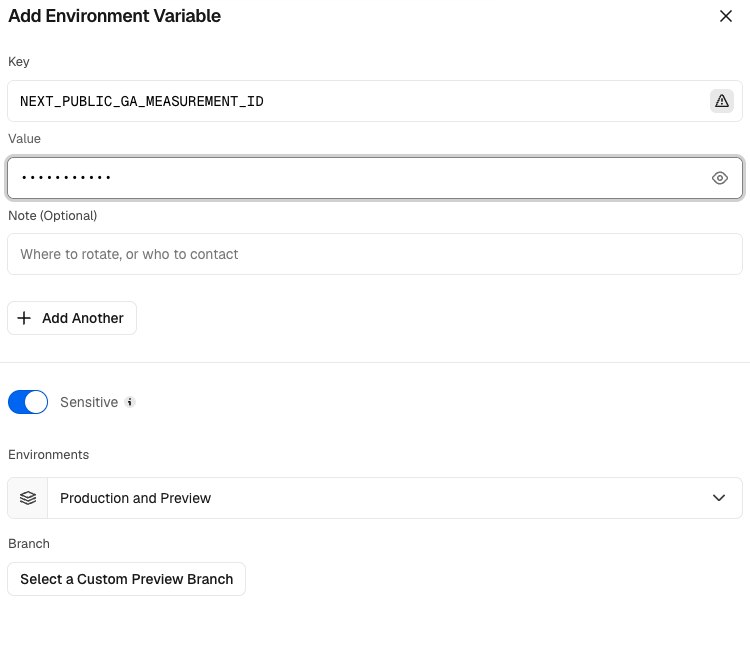Click the Sensitive info icon
Image resolution: width=750 pixels, height=656 pixels.
click(x=130, y=402)
